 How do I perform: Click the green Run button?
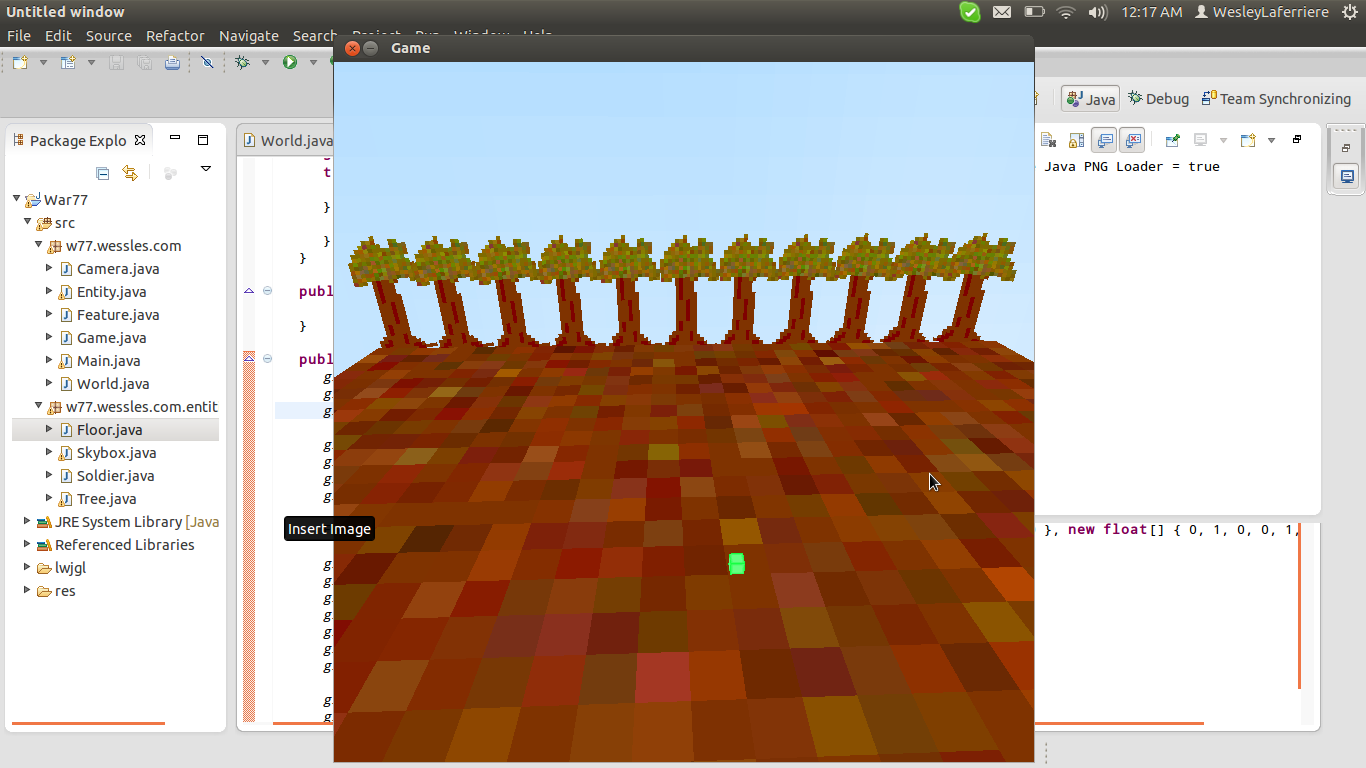click(x=290, y=62)
